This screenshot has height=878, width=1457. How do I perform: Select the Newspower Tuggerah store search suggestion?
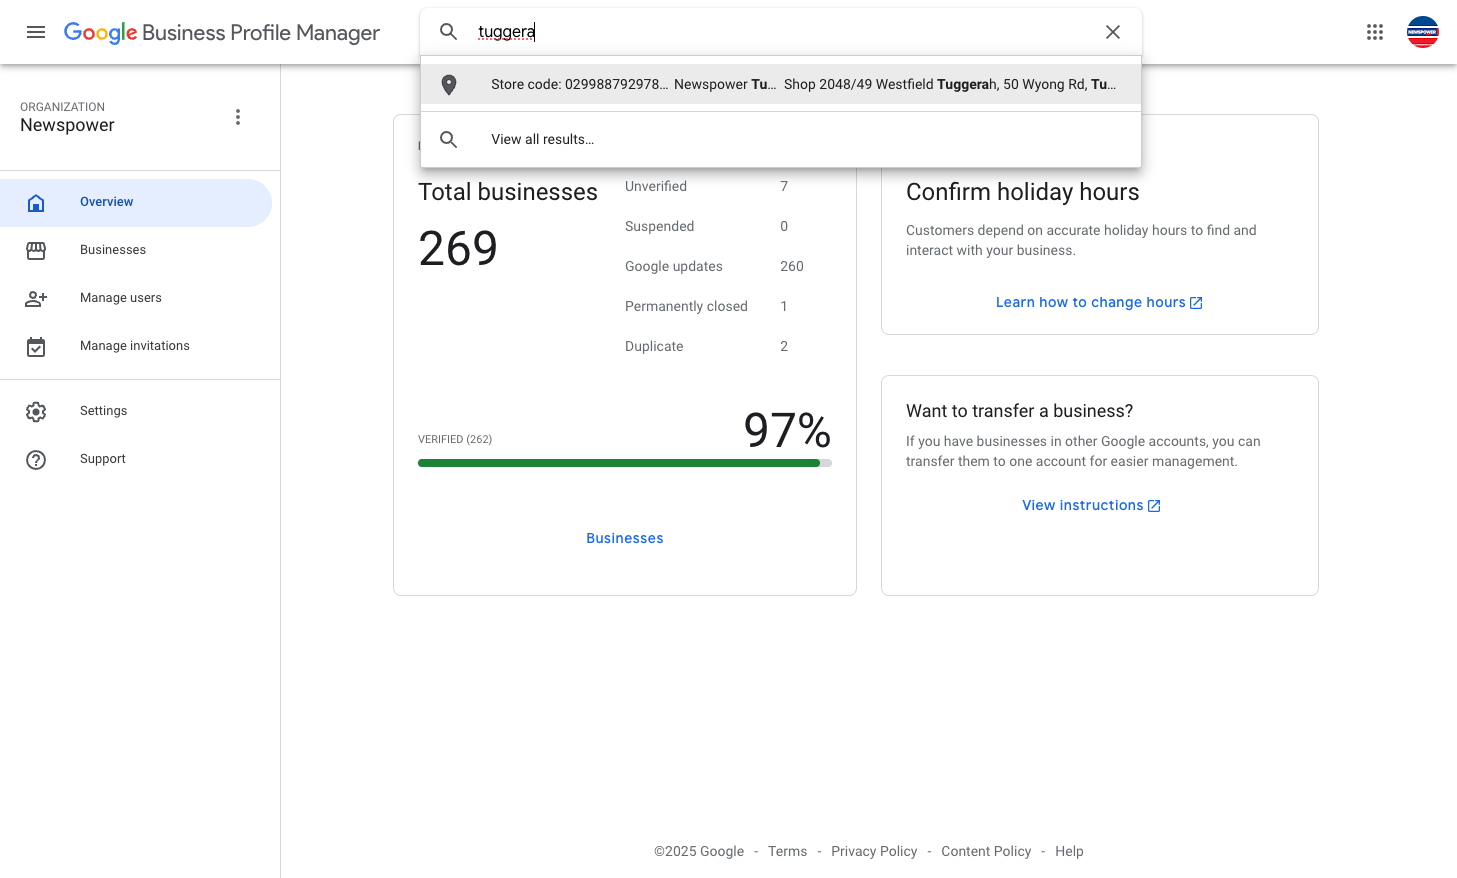781,85
